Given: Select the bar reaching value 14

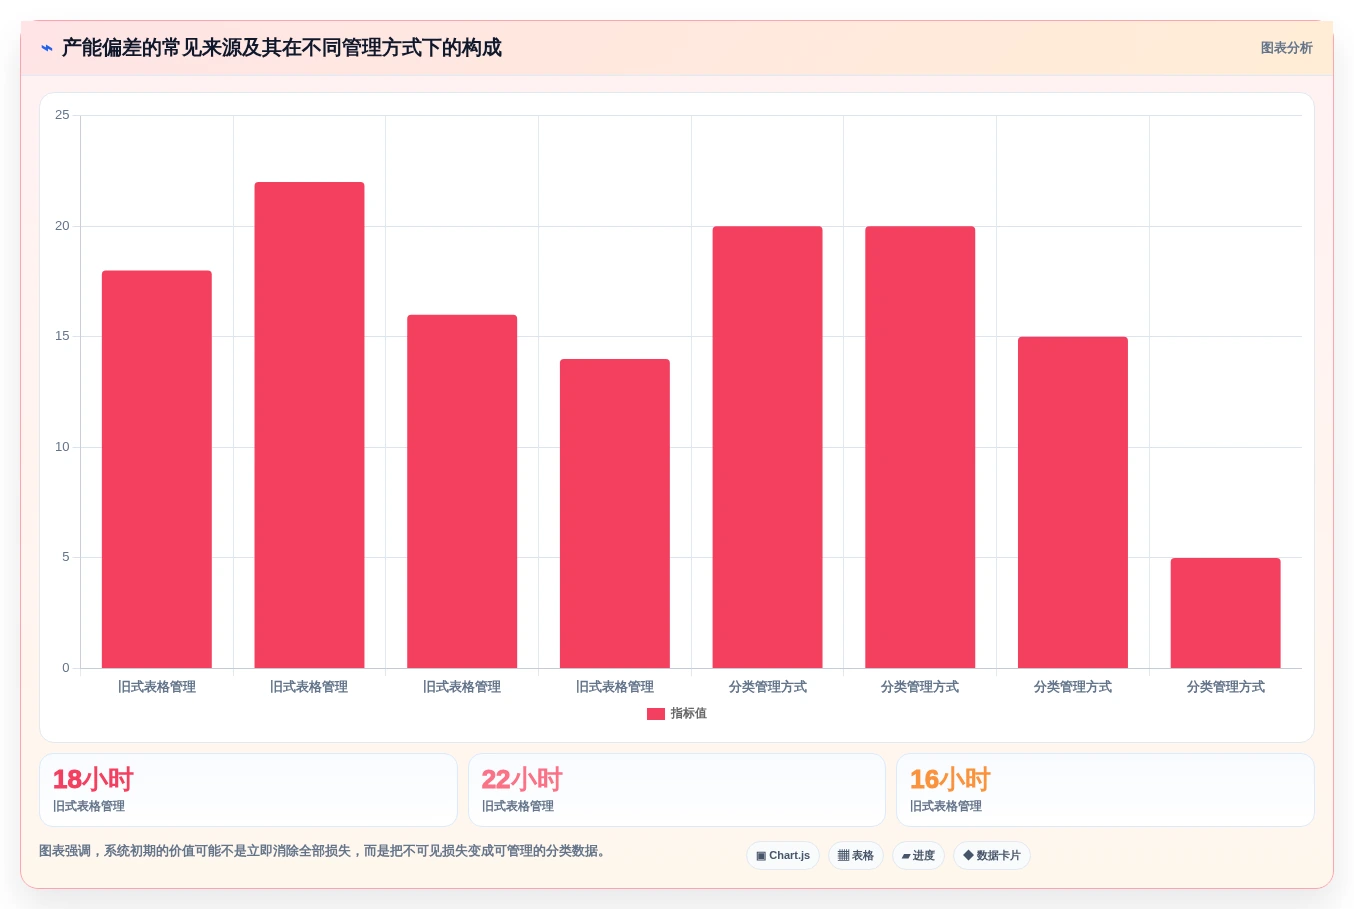Looking at the screenshot, I should point(615,513).
